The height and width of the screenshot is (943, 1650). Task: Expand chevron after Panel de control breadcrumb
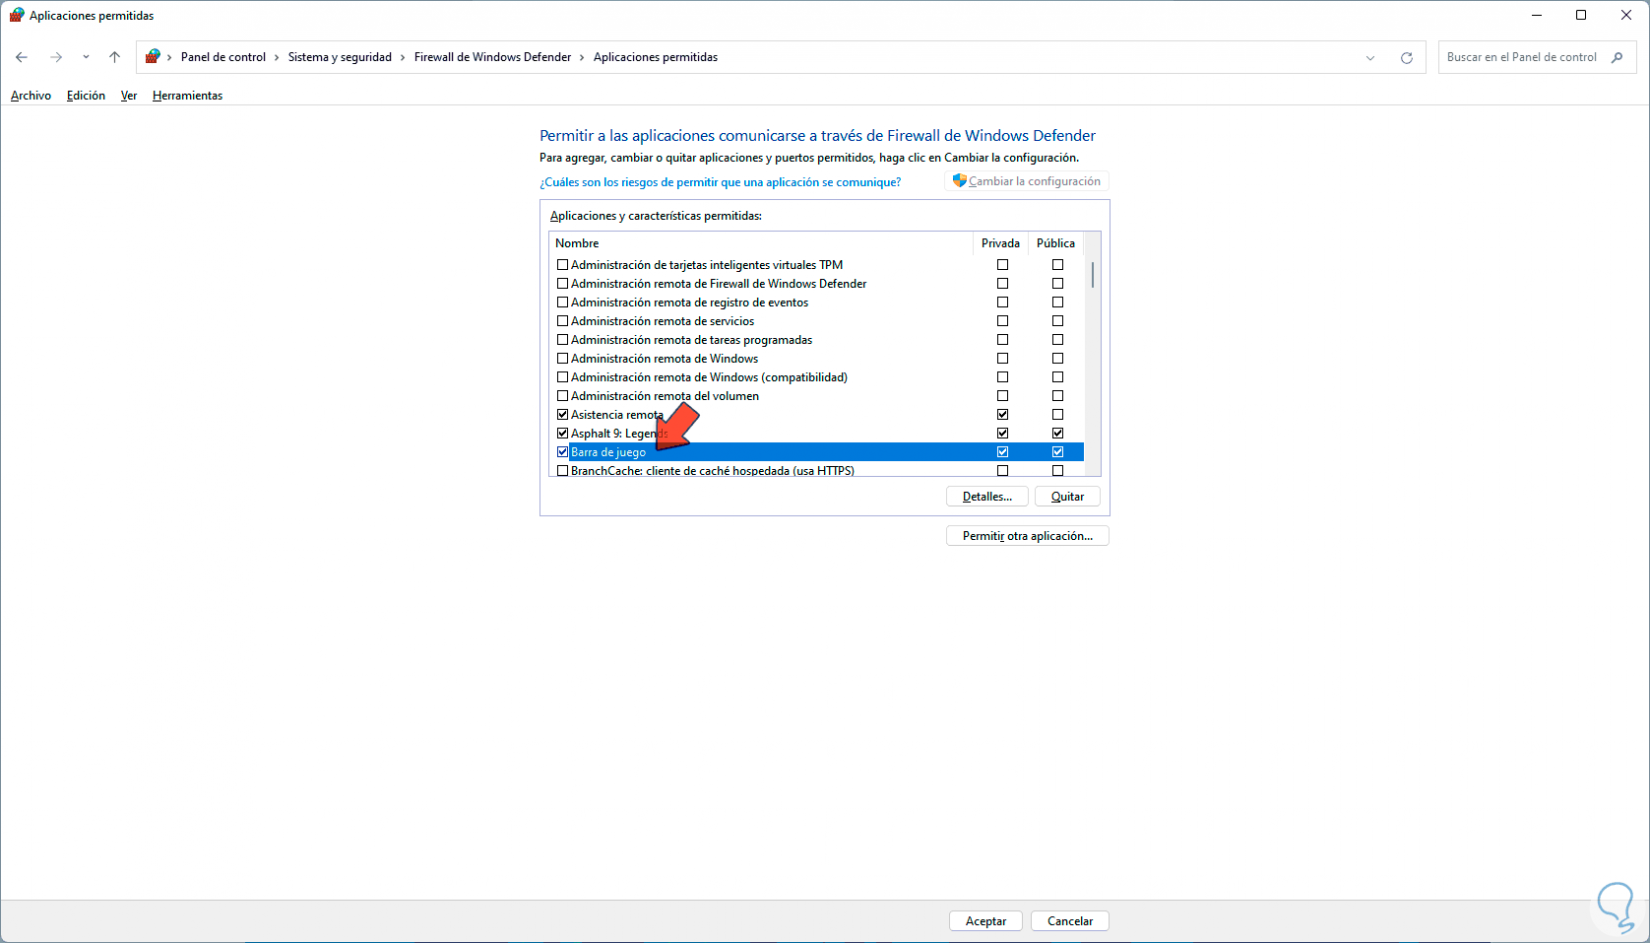click(x=276, y=57)
